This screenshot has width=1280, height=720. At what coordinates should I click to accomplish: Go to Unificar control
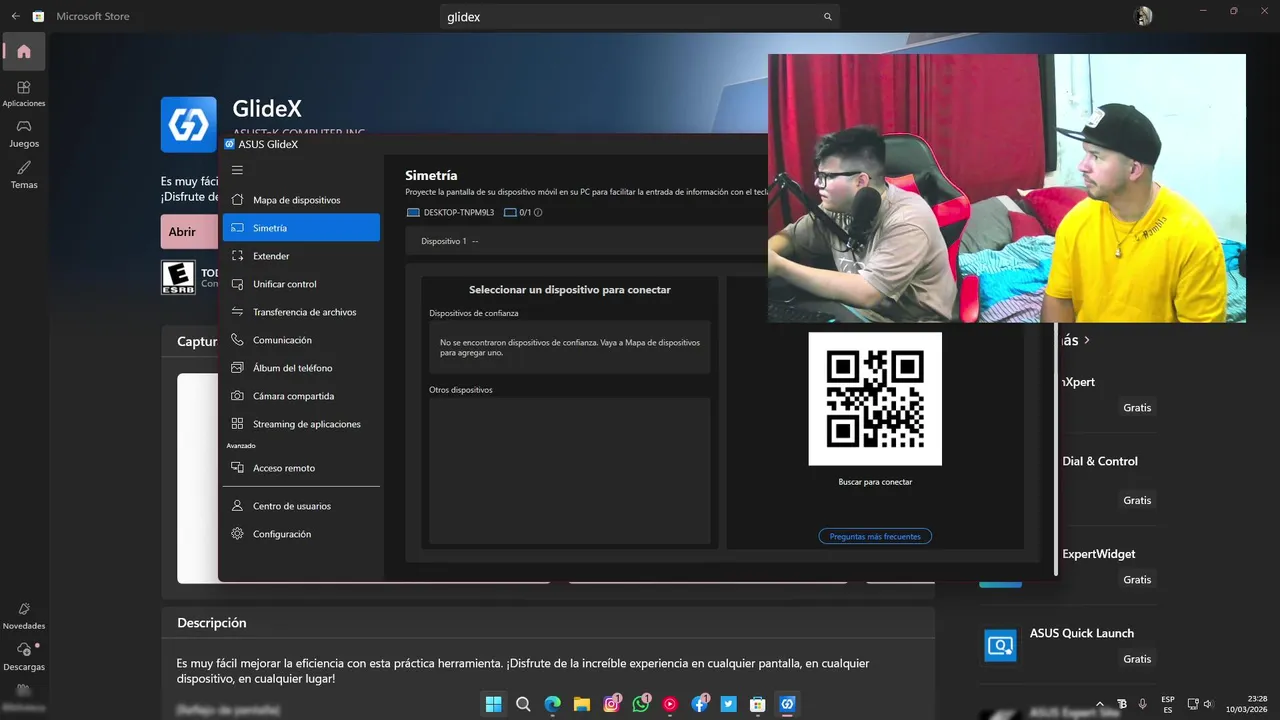301,284
